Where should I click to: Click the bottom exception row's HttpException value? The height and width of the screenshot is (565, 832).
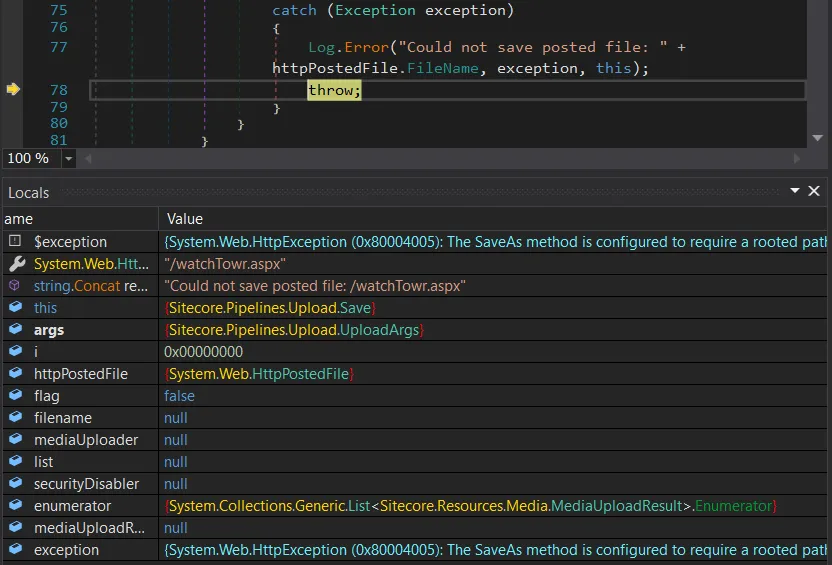pyautogui.click(x=495, y=550)
